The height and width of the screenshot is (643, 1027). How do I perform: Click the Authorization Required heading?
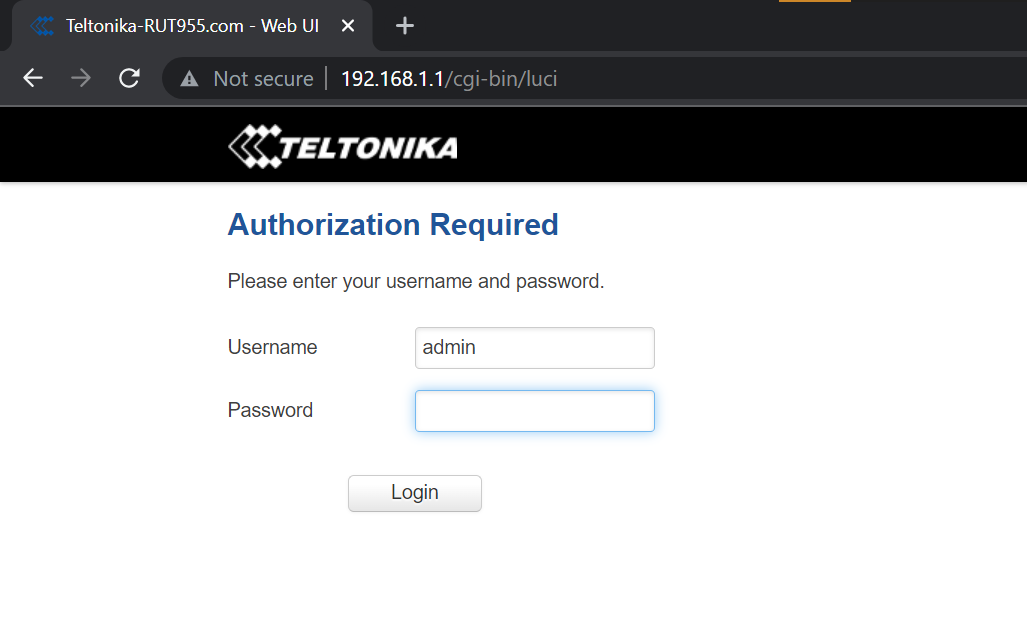point(393,225)
